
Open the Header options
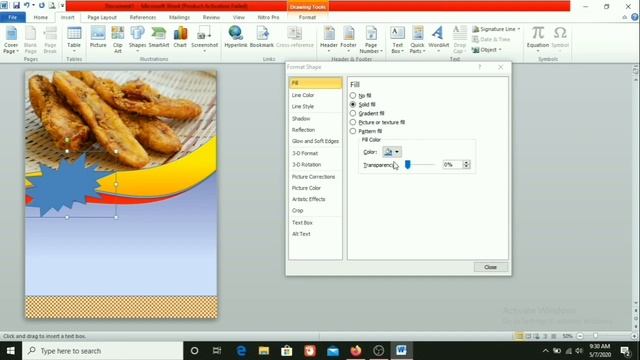coord(329,39)
